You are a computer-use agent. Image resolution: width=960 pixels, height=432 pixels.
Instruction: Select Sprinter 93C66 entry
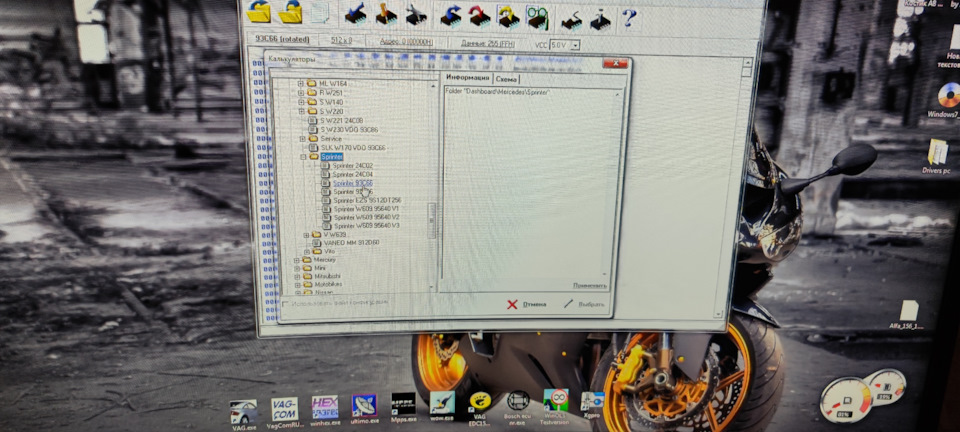353,183
